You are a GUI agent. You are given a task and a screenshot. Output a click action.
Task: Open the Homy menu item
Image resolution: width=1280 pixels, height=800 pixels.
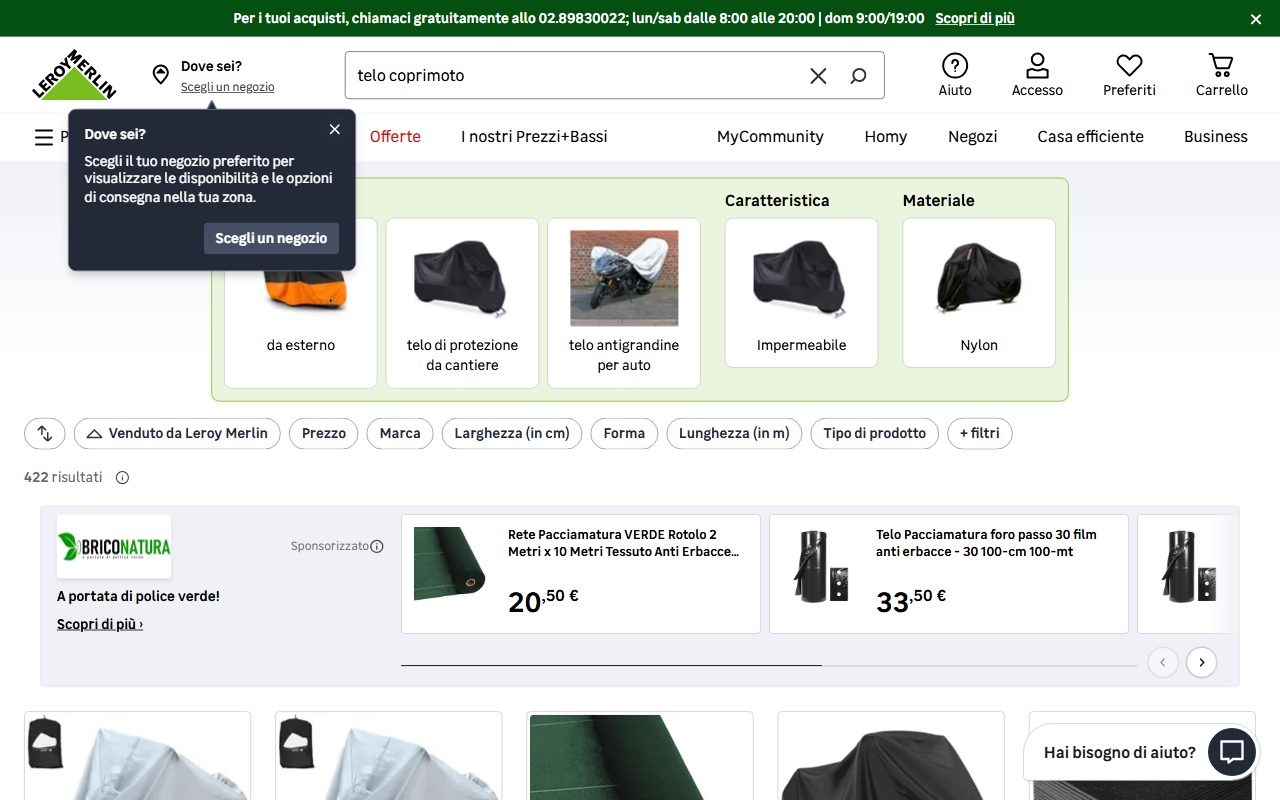click(x=886, y=137)
